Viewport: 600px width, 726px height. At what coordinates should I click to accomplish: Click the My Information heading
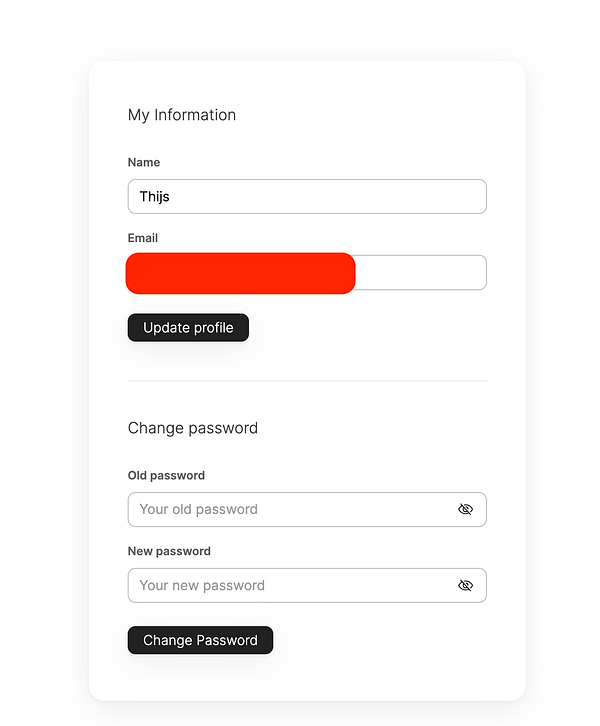[182, 115]
